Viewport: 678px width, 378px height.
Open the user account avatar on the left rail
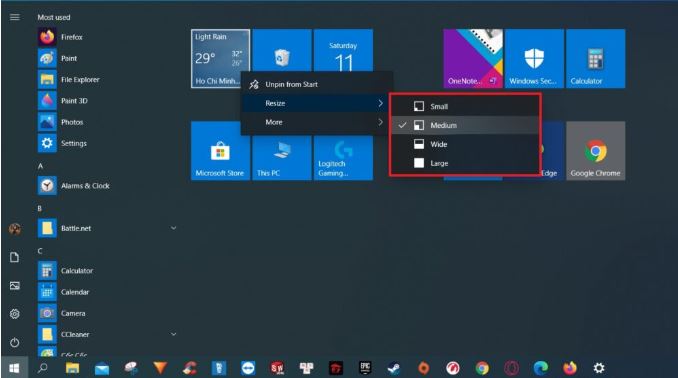click(x=15, y=229)
